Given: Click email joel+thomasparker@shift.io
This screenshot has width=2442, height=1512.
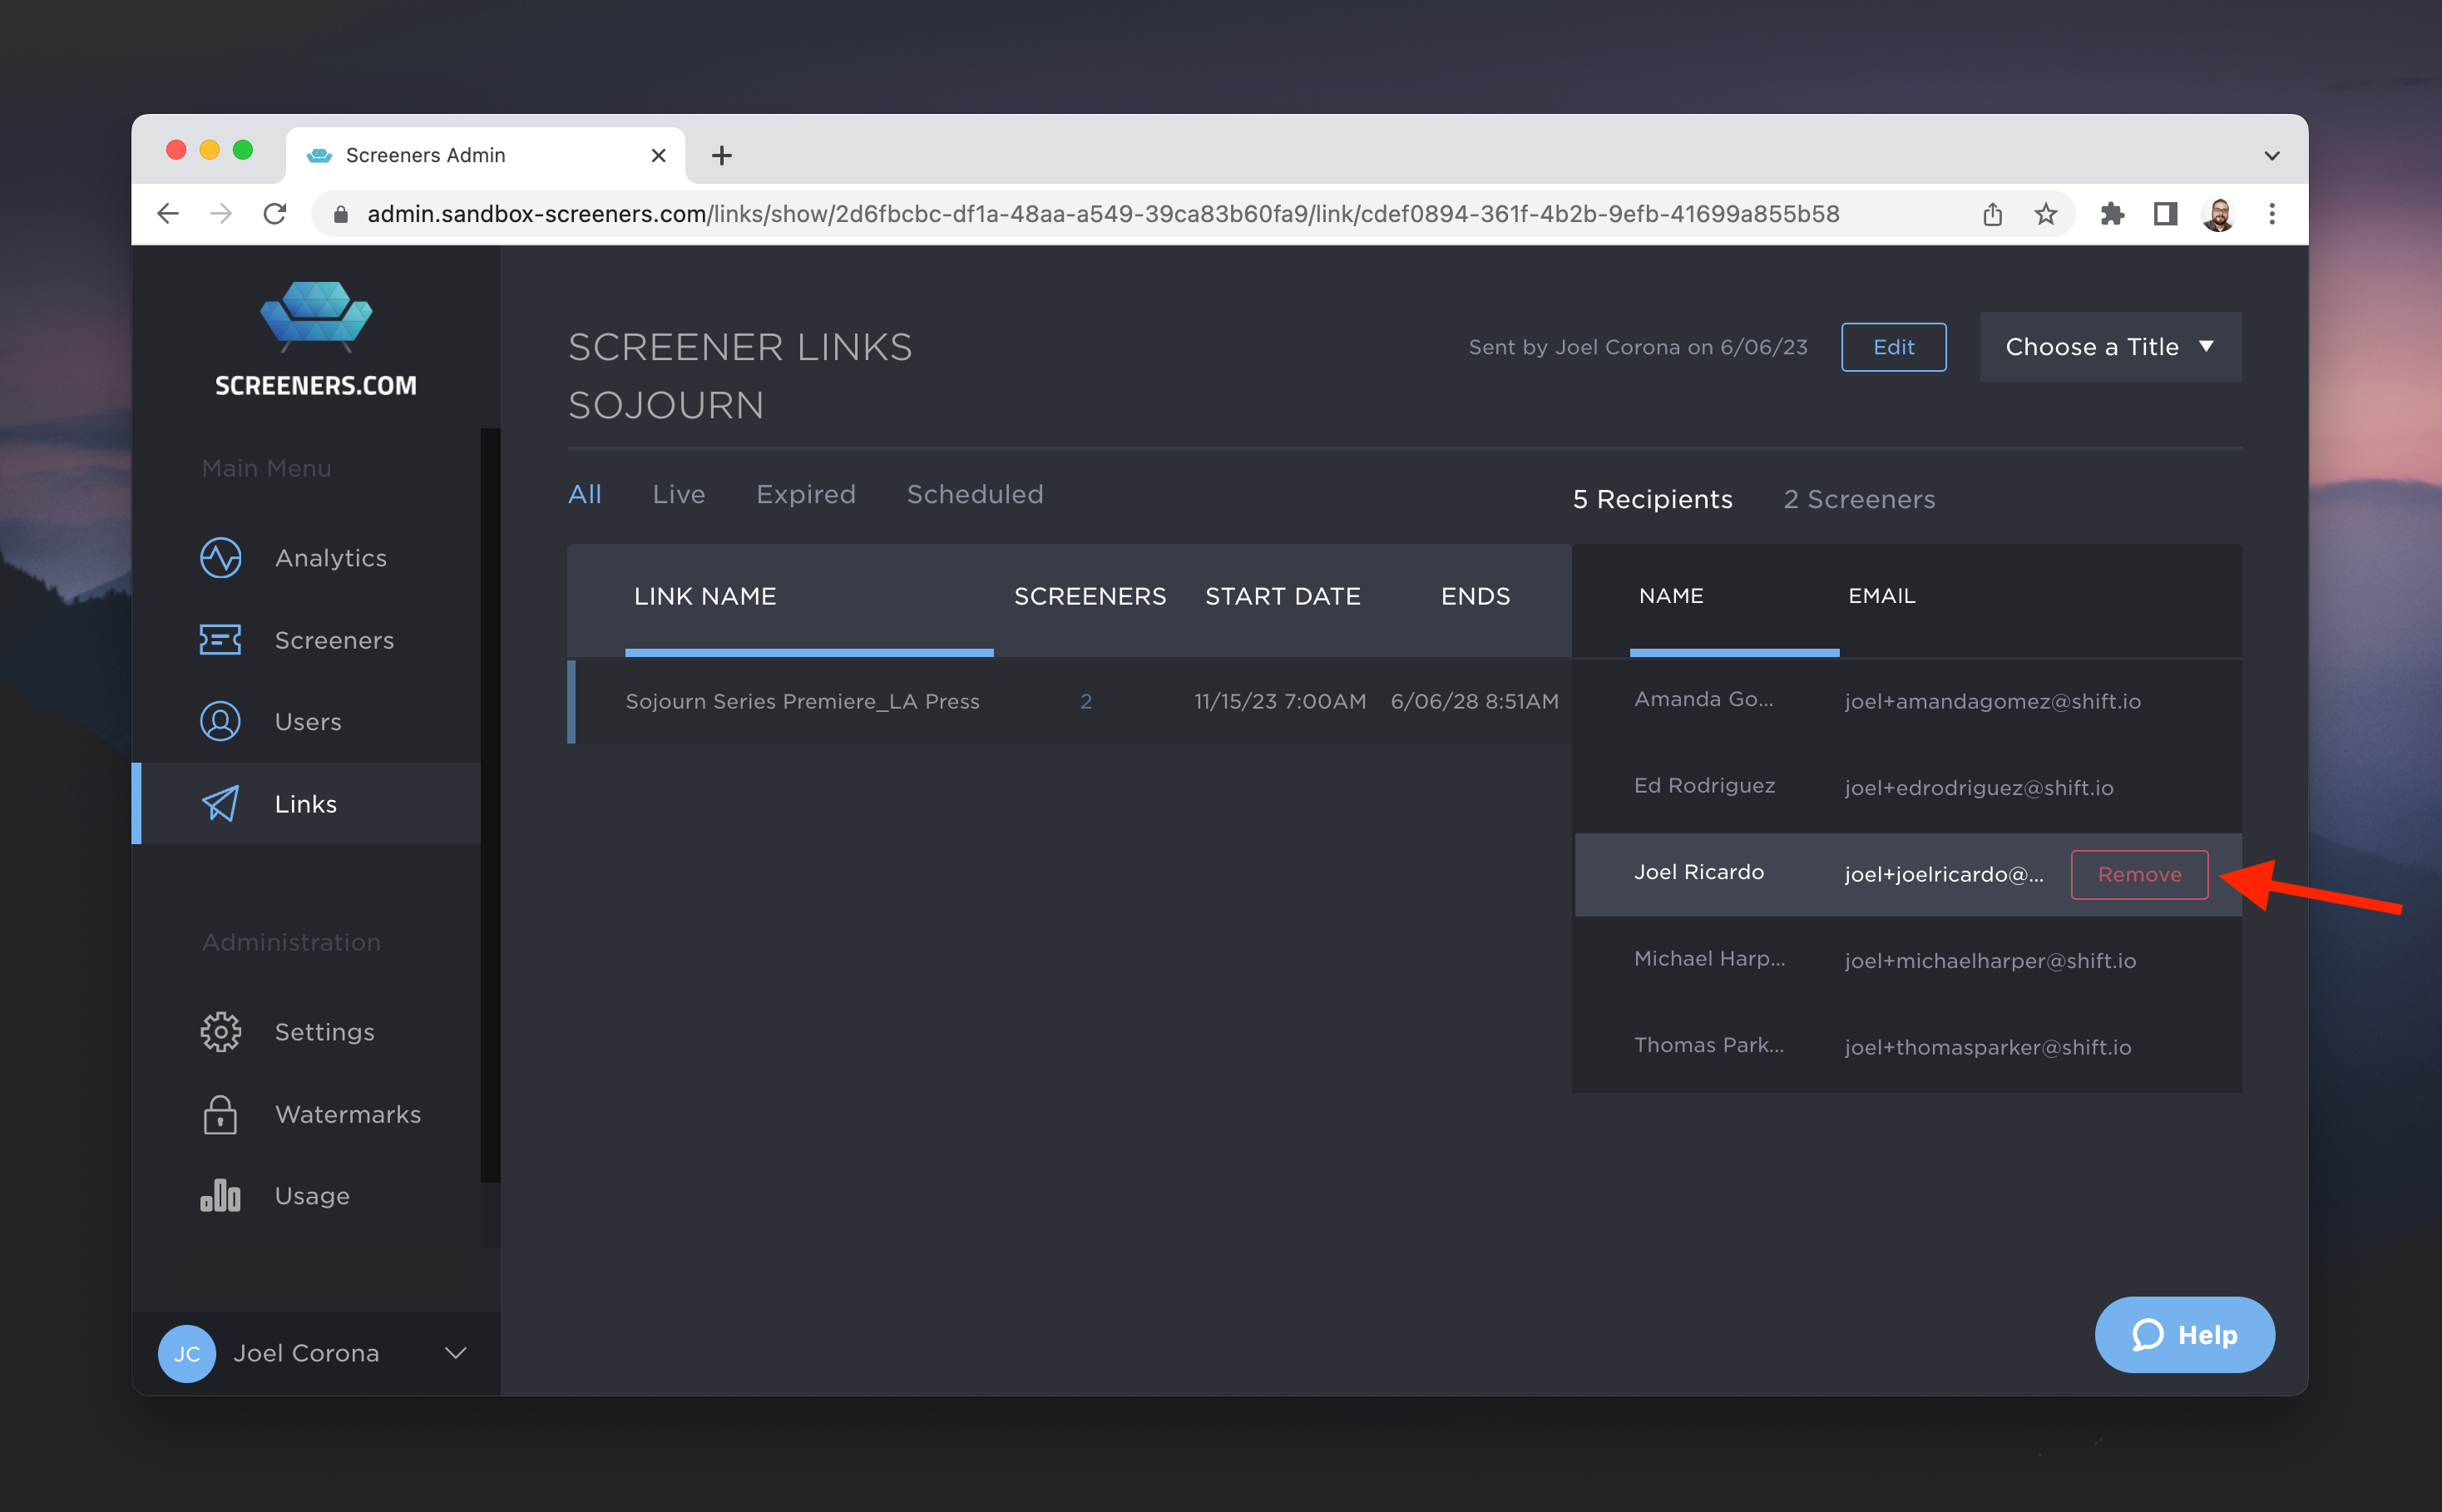Looking at the screenshot, I should coord(1987,1047).
